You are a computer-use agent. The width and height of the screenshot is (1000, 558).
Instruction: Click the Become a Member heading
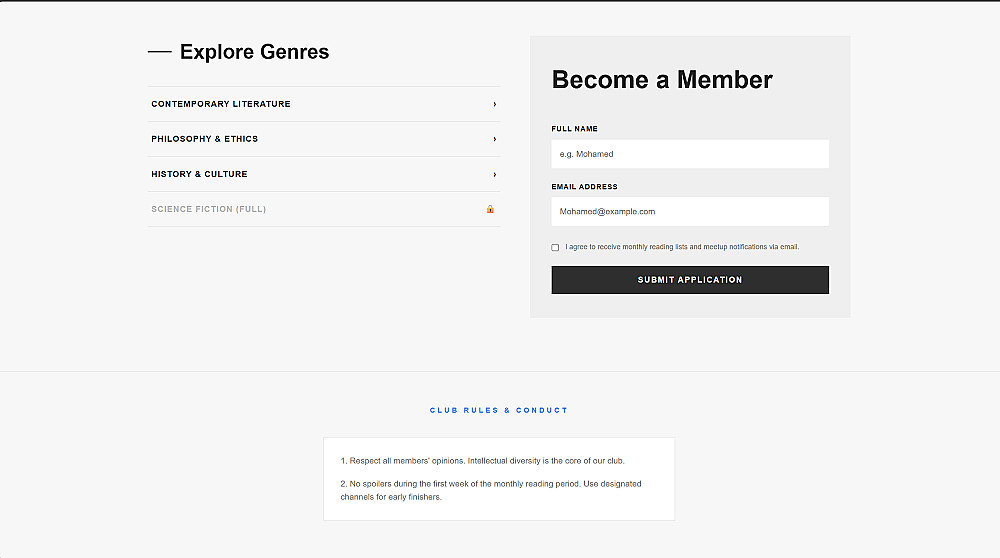(x=662, y=80)
